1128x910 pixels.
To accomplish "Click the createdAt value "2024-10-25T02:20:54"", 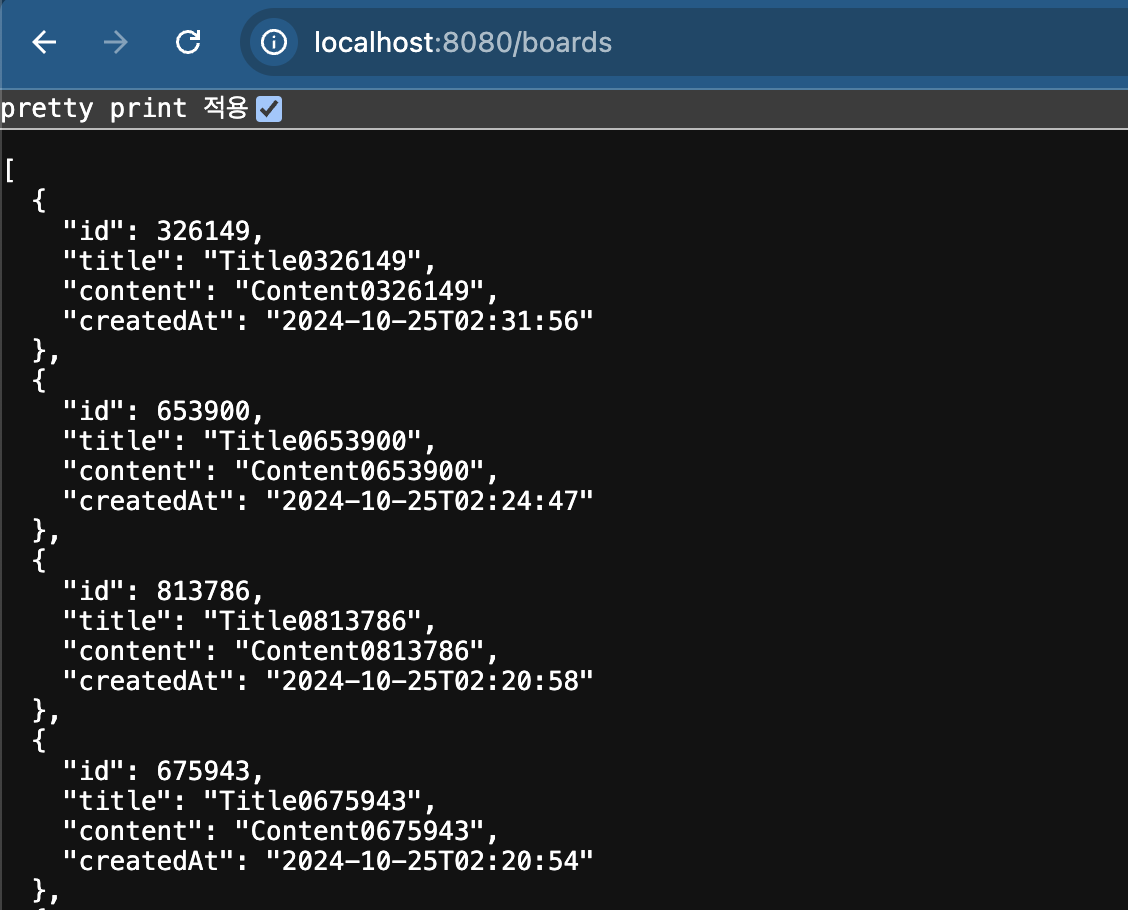I will (429, 861).
